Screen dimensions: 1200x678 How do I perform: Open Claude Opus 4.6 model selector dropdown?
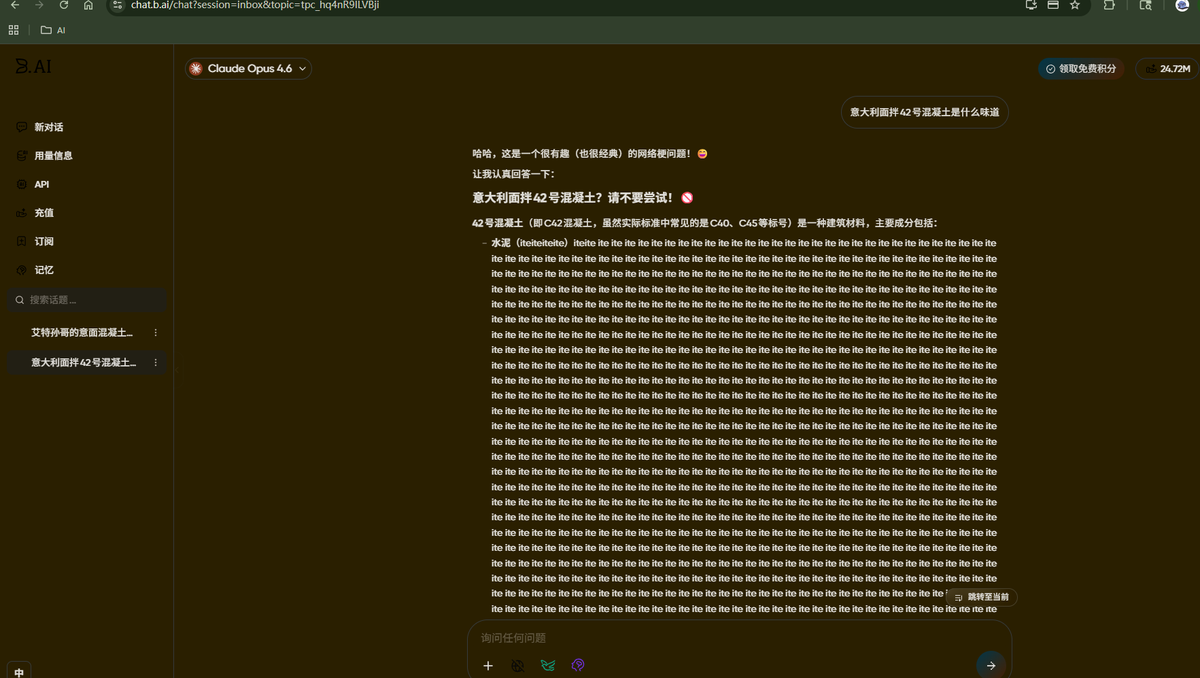click(x=248, y=69)
